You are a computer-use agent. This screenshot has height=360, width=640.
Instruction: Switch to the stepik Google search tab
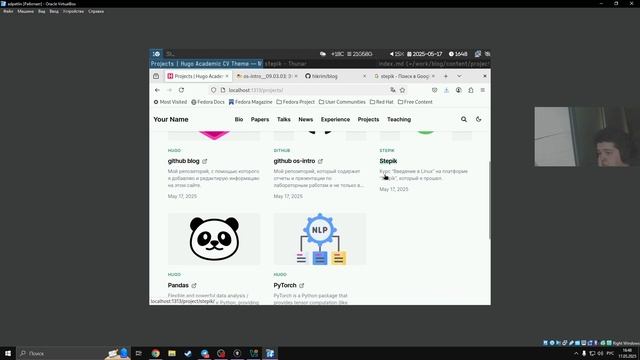coord(404,76)
